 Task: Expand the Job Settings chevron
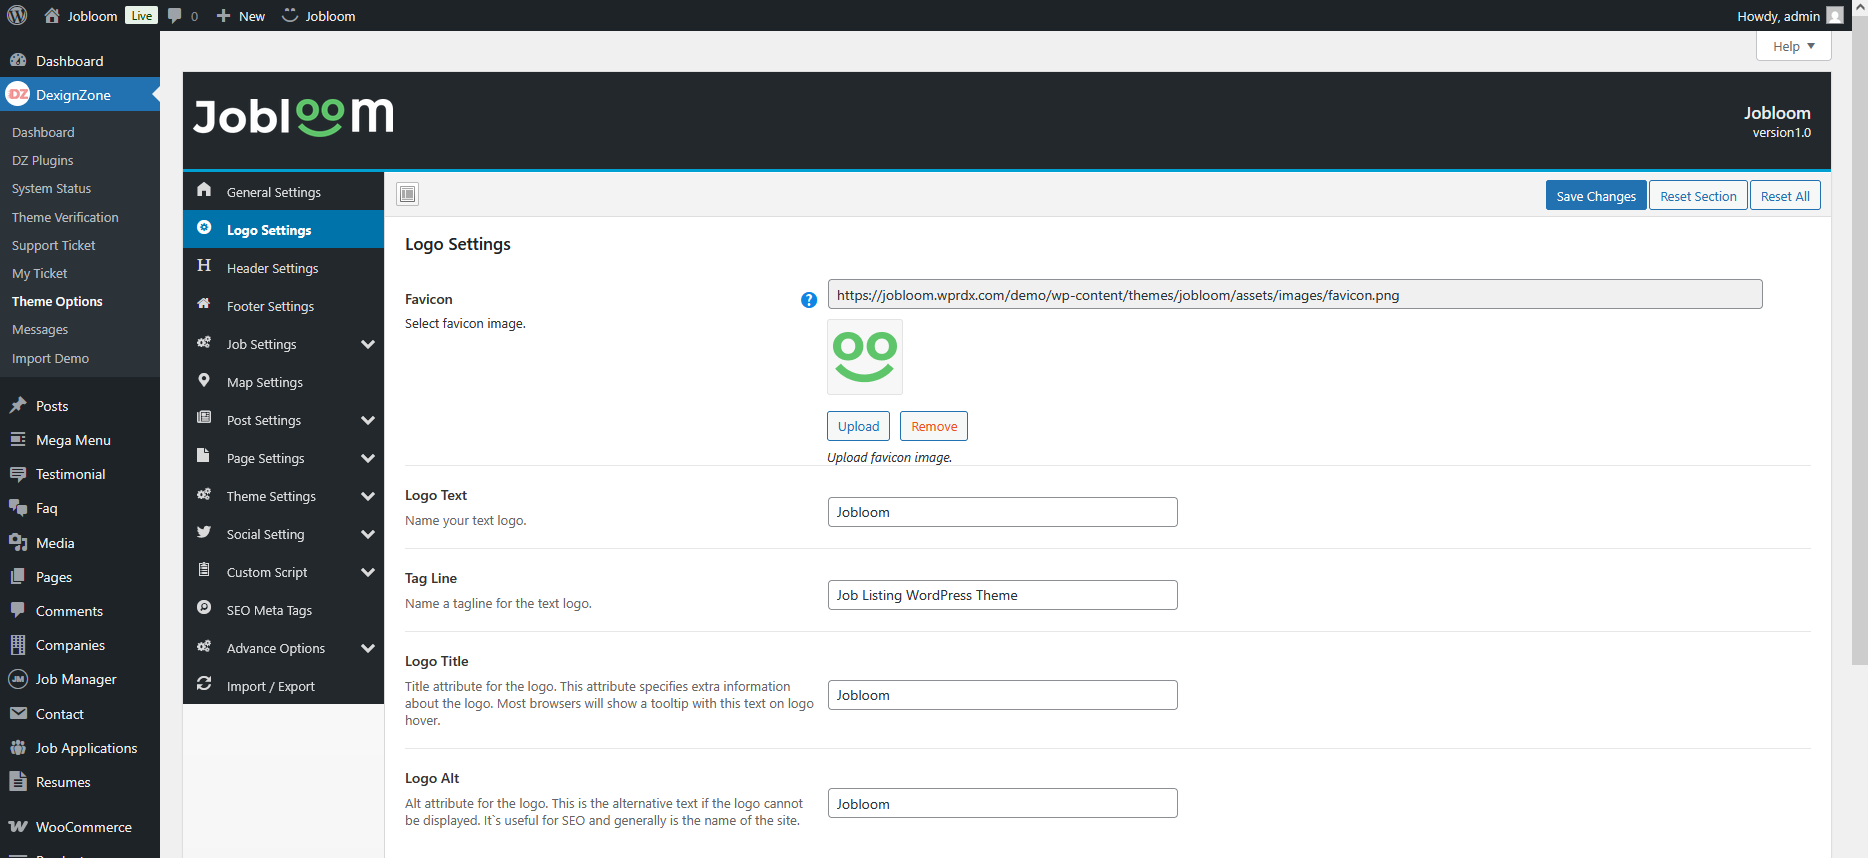click(x=367, y=344)
